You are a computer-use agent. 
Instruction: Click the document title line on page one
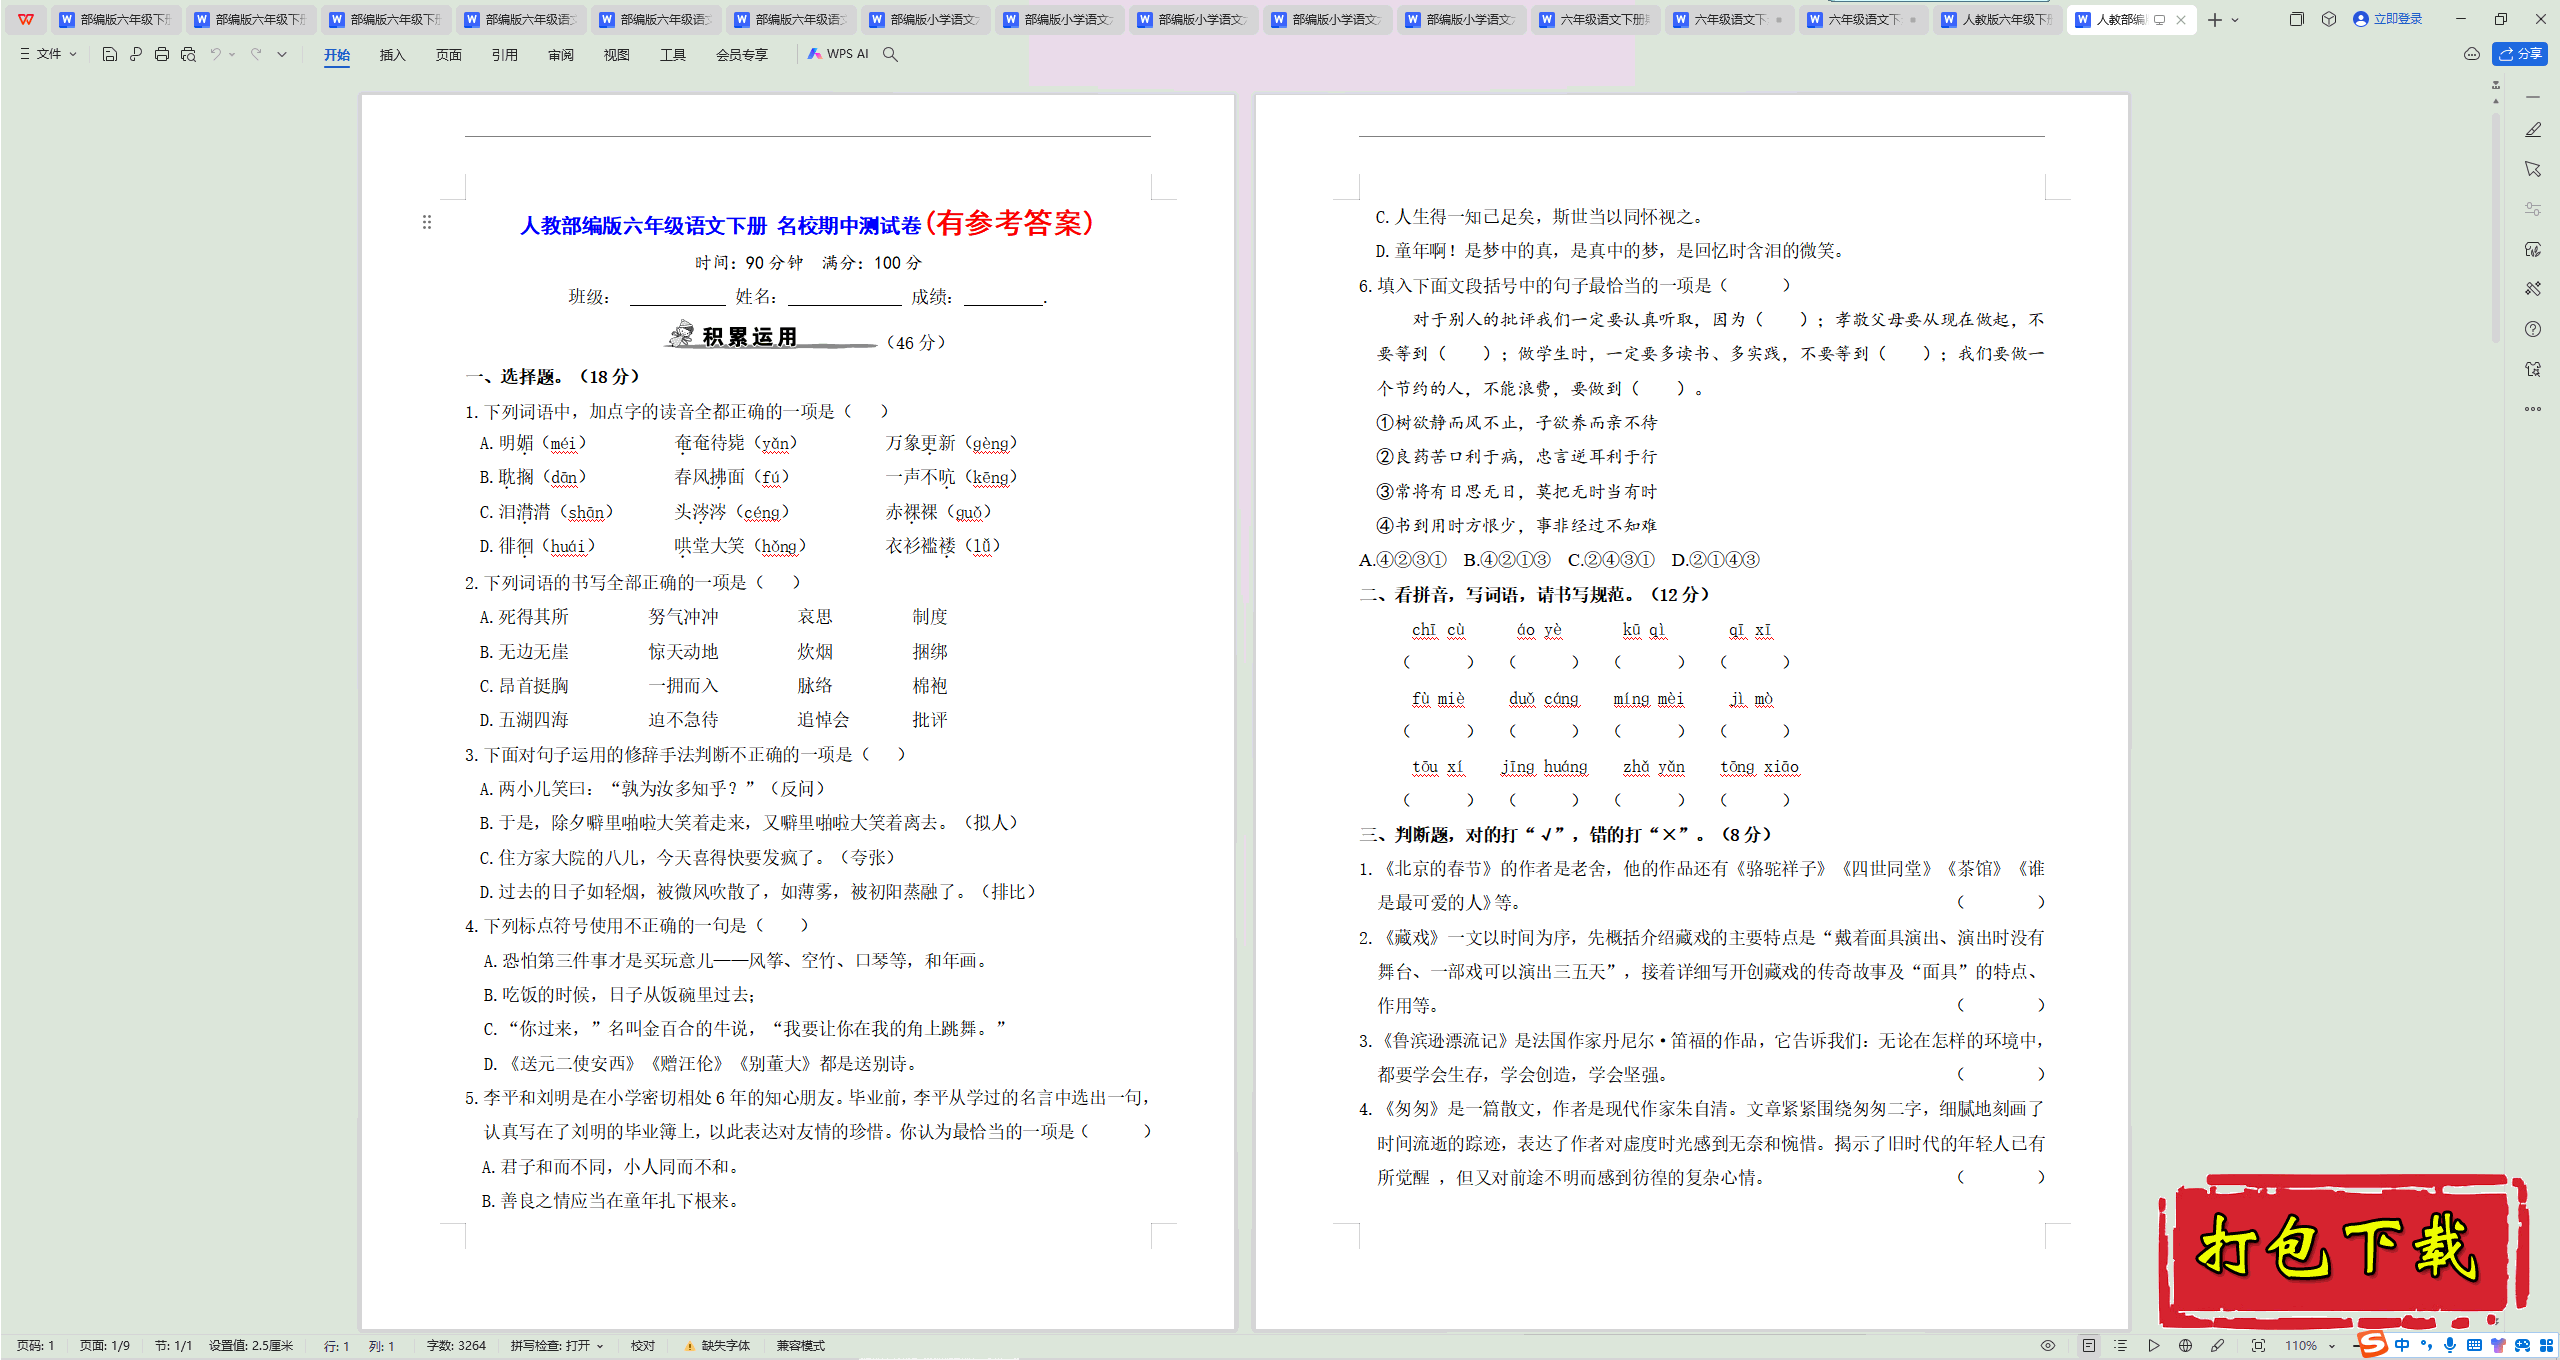click(806, 223)
